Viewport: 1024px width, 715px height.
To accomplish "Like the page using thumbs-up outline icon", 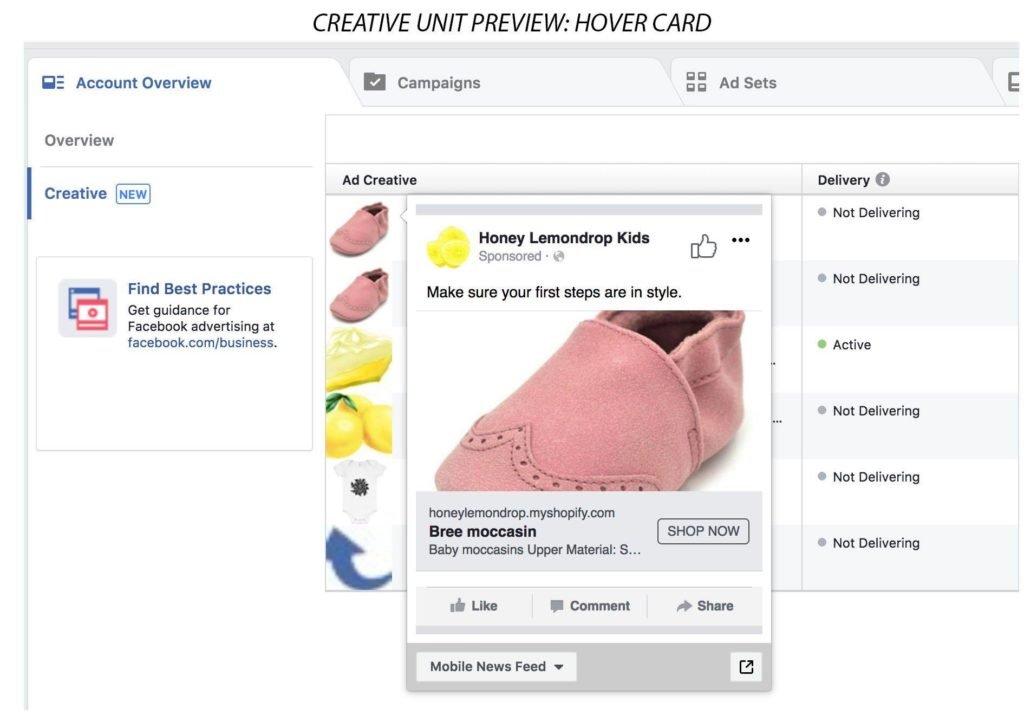I will (703, 246).
